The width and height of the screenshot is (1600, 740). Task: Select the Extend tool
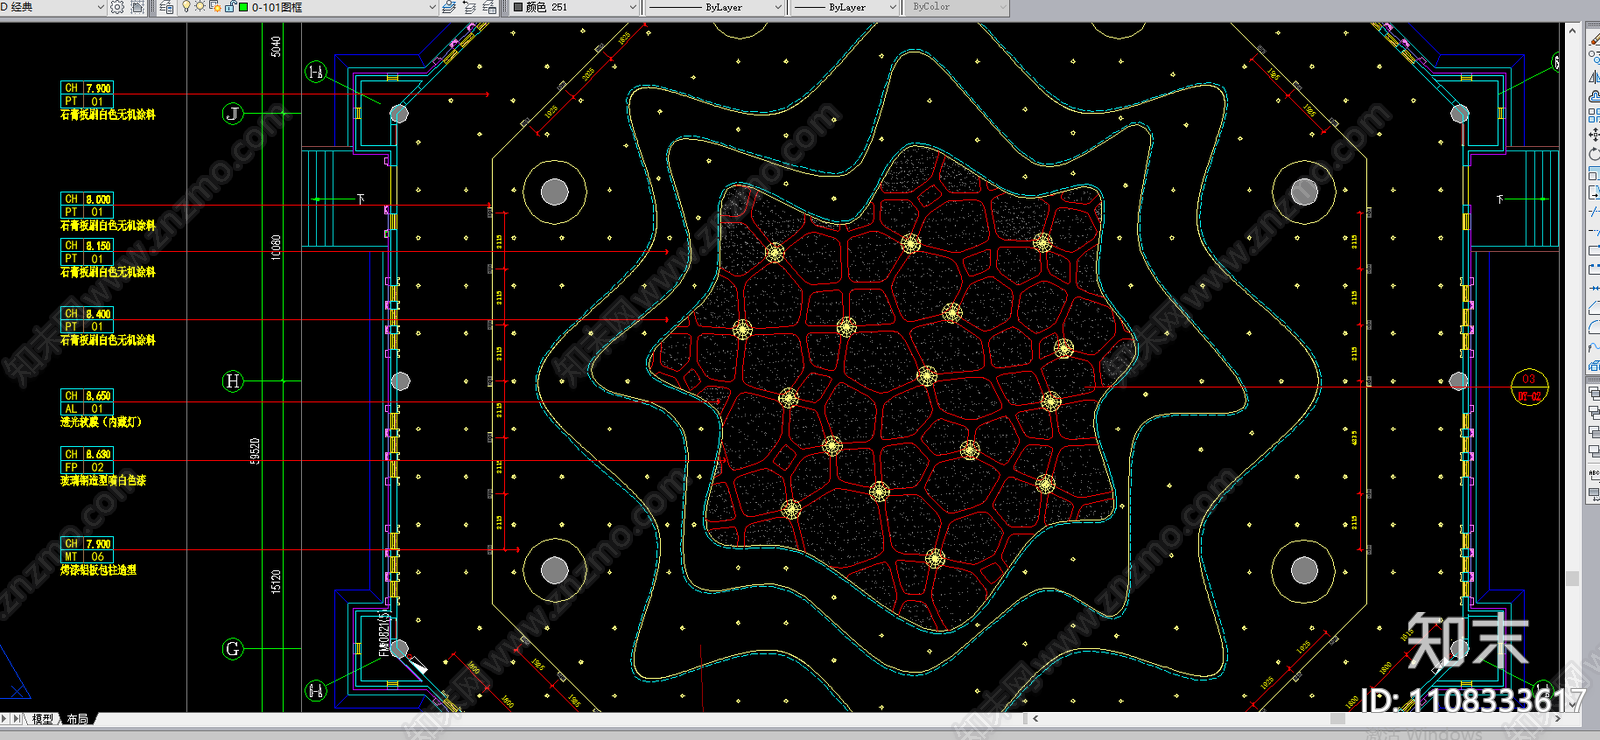(1593, 230)
